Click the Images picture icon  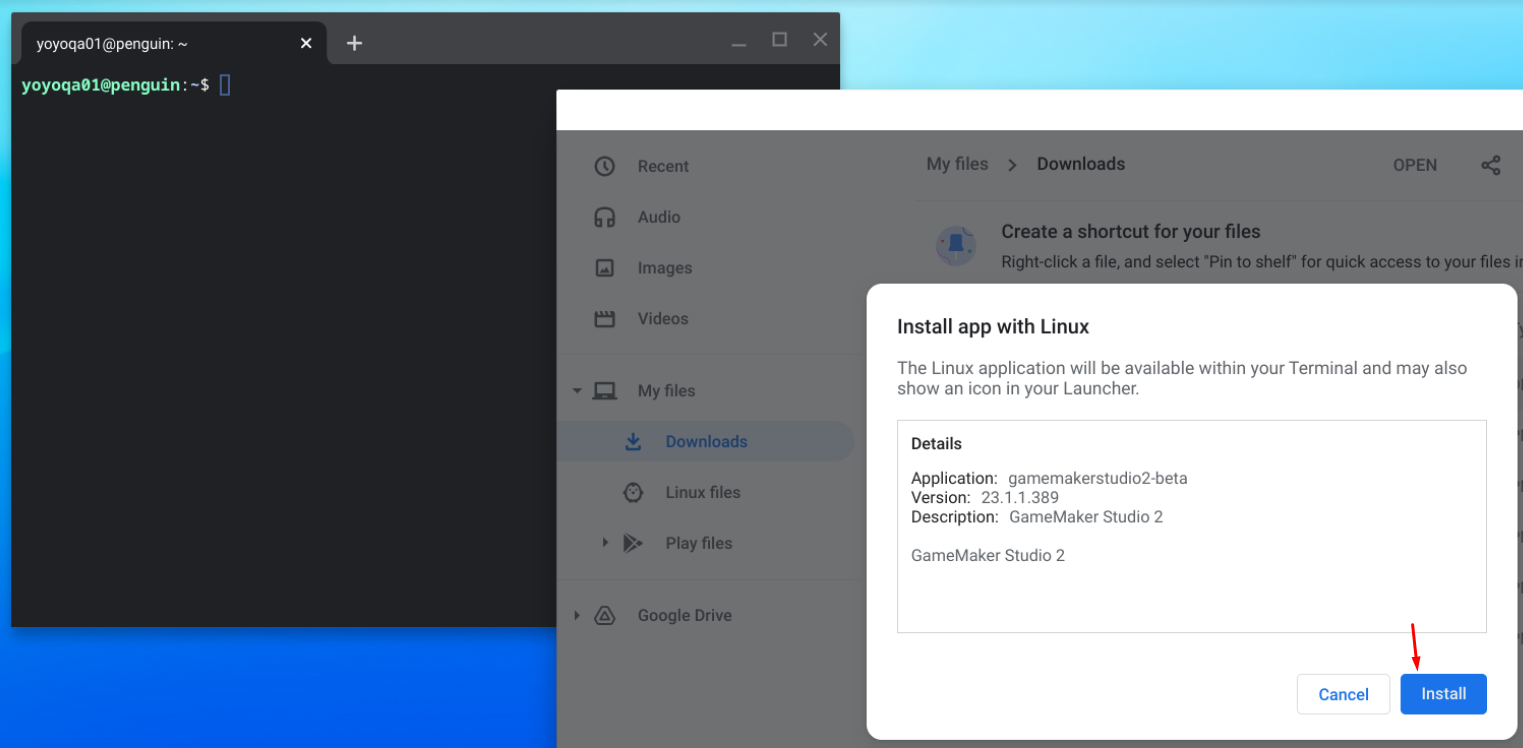click(605, 268)
